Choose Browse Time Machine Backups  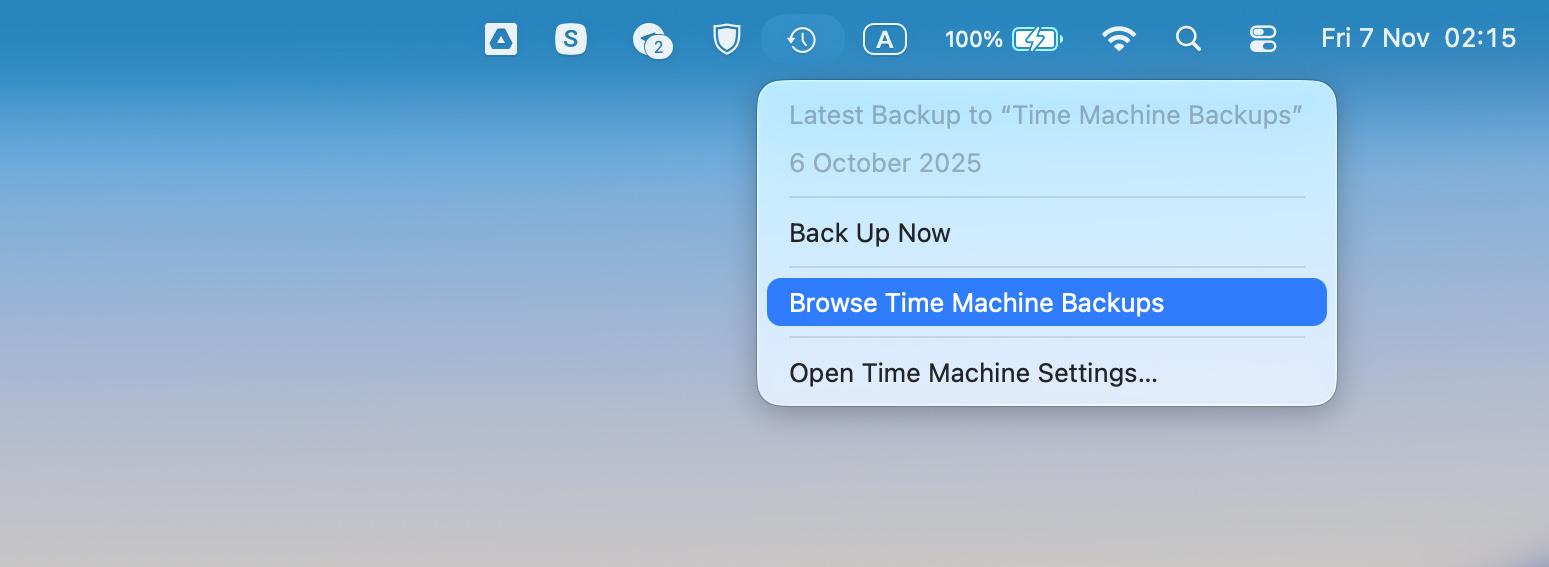click(1047, 302)
